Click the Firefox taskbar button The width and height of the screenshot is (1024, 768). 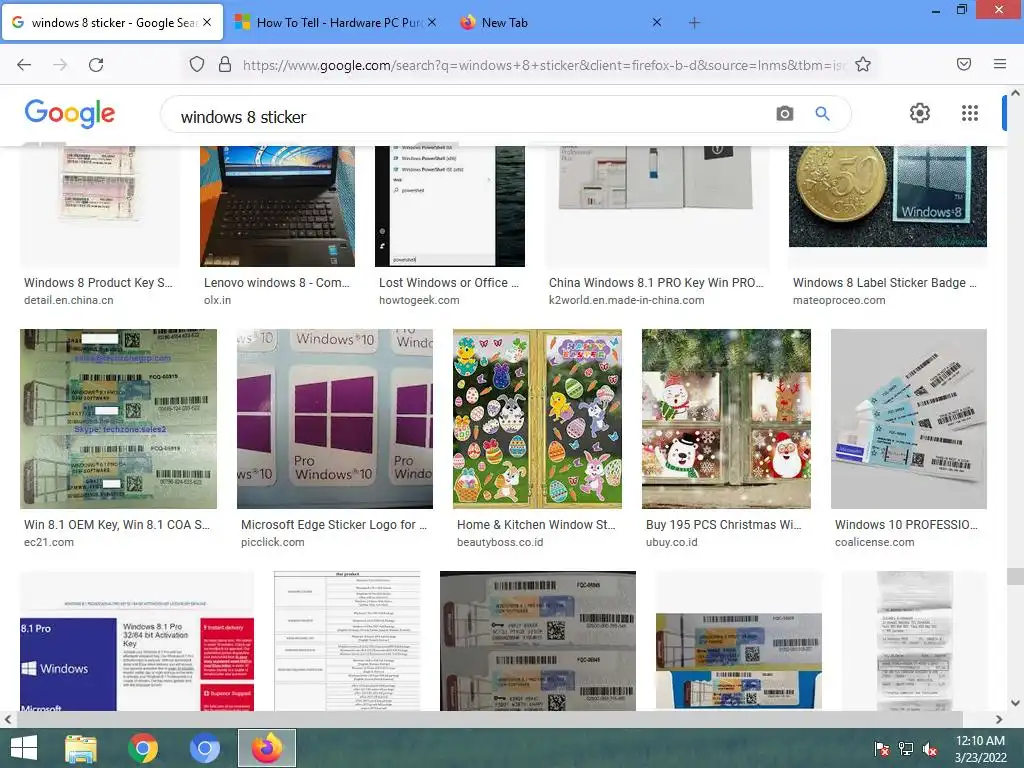(266, 748)
